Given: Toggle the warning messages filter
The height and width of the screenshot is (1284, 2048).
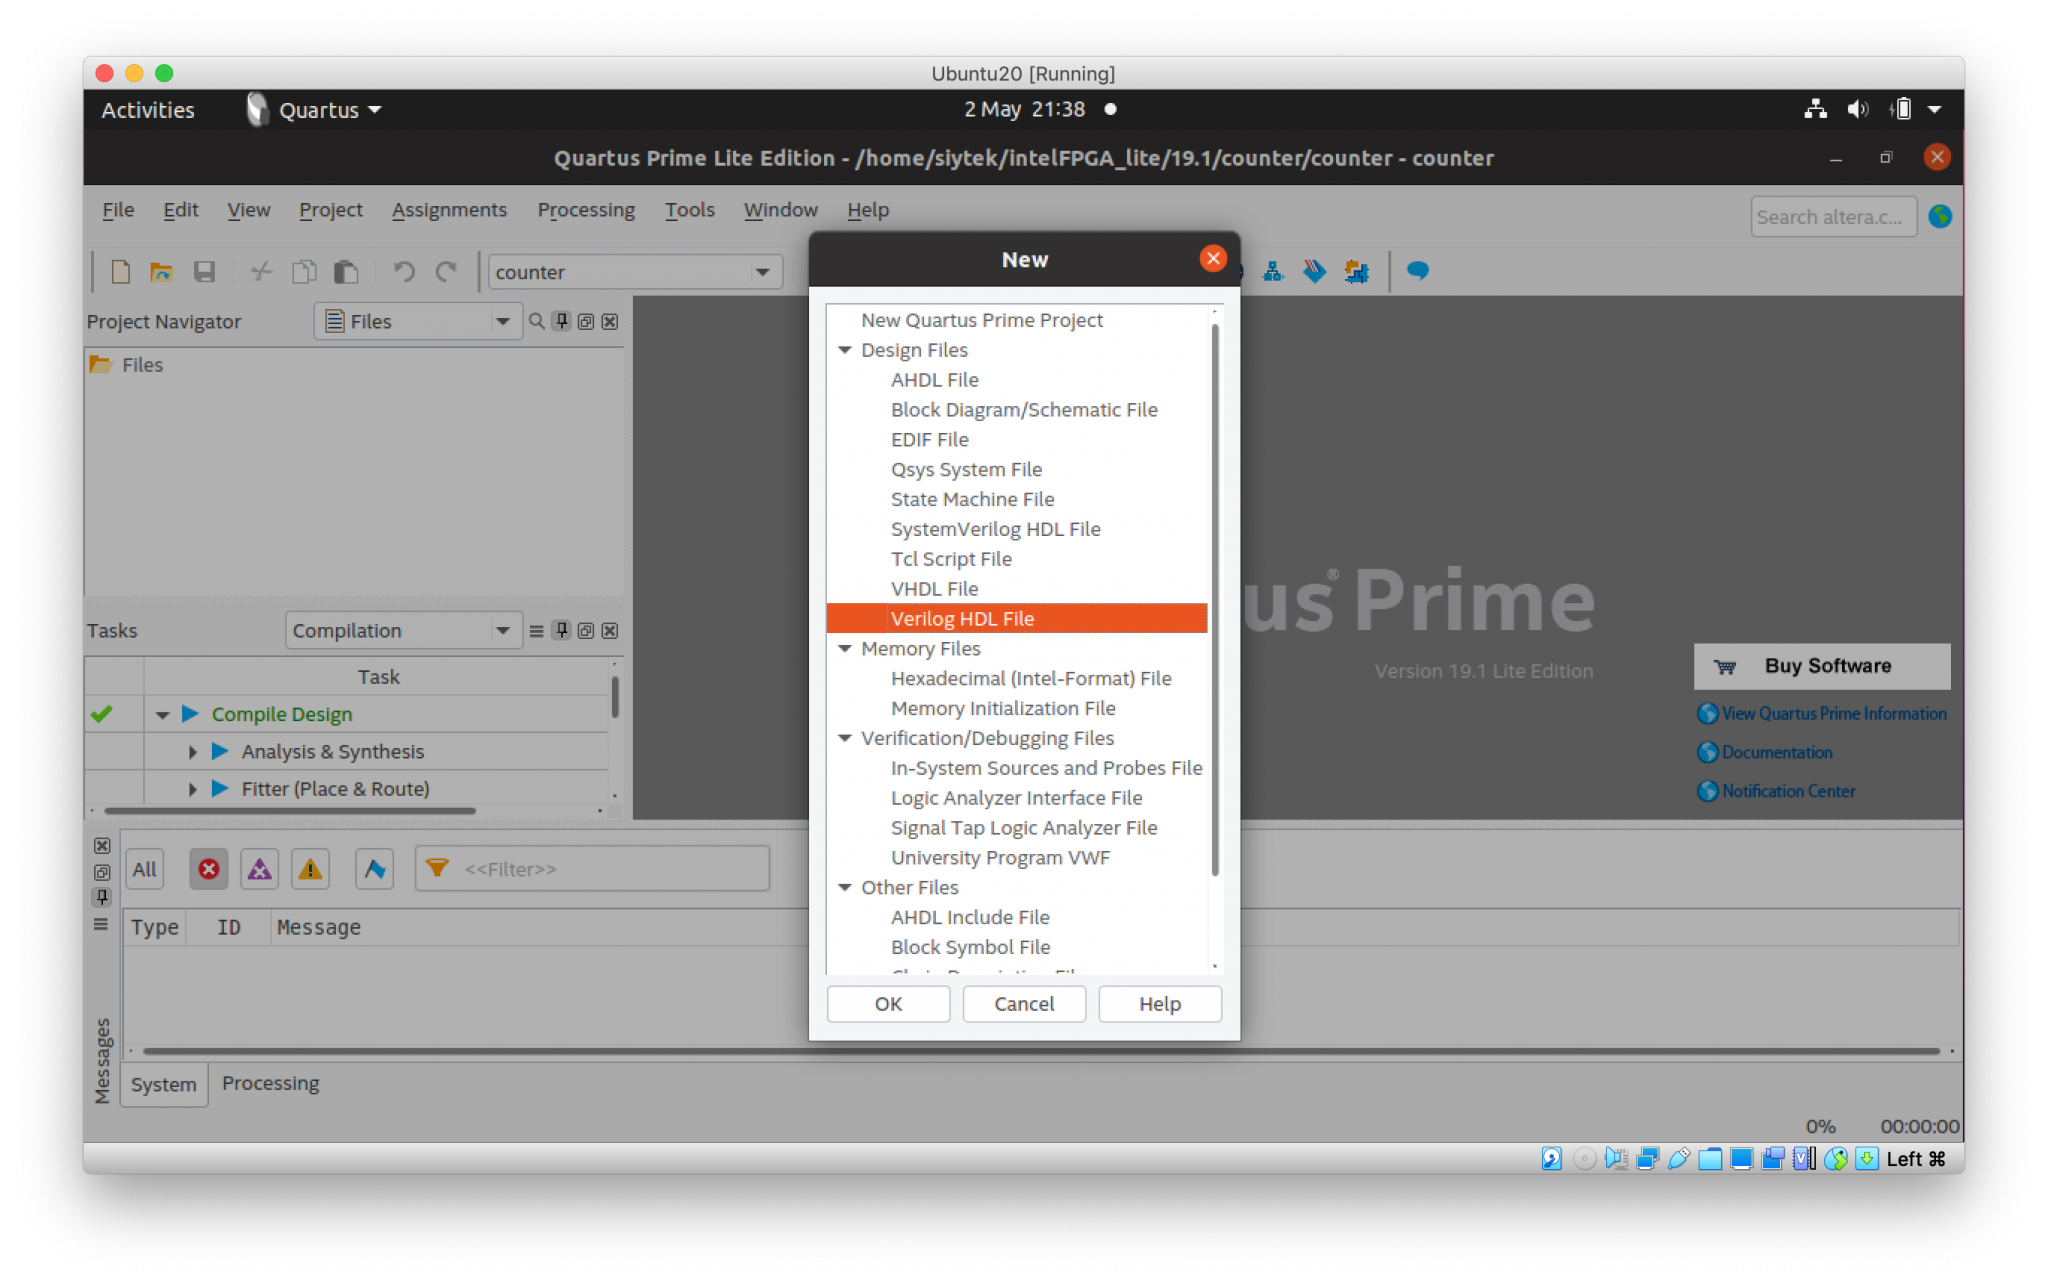Looking at the screenshot, I should (310, 869).
